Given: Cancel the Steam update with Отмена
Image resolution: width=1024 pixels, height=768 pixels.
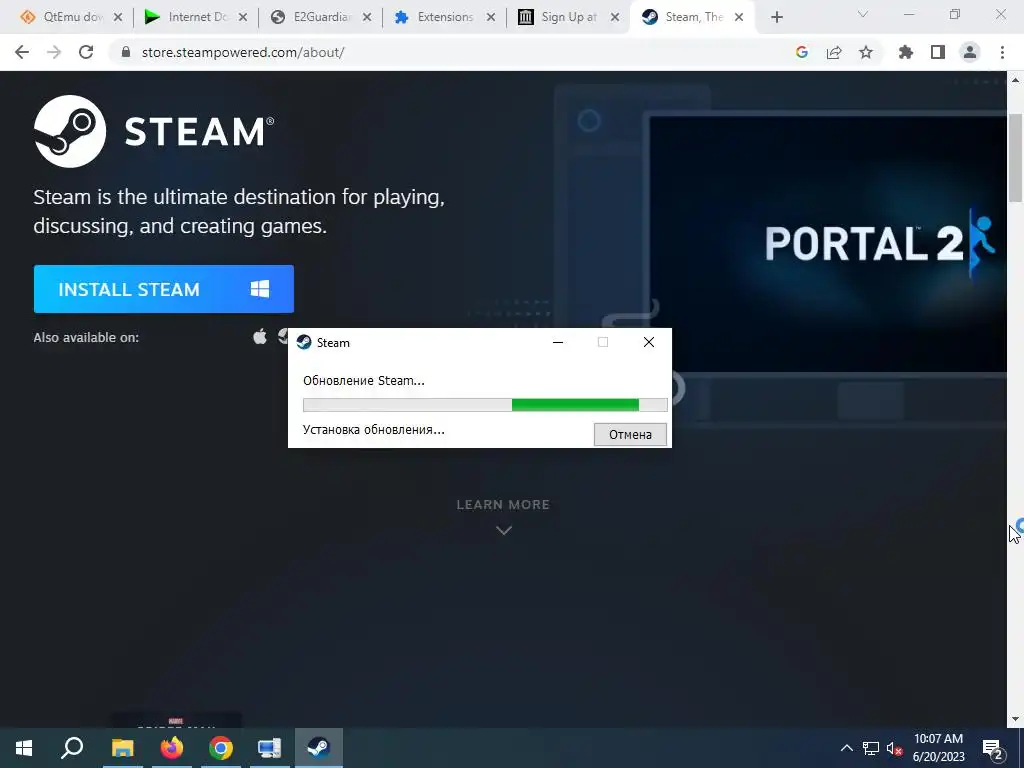Looking at the screenshot, I should tap(630, 434).
